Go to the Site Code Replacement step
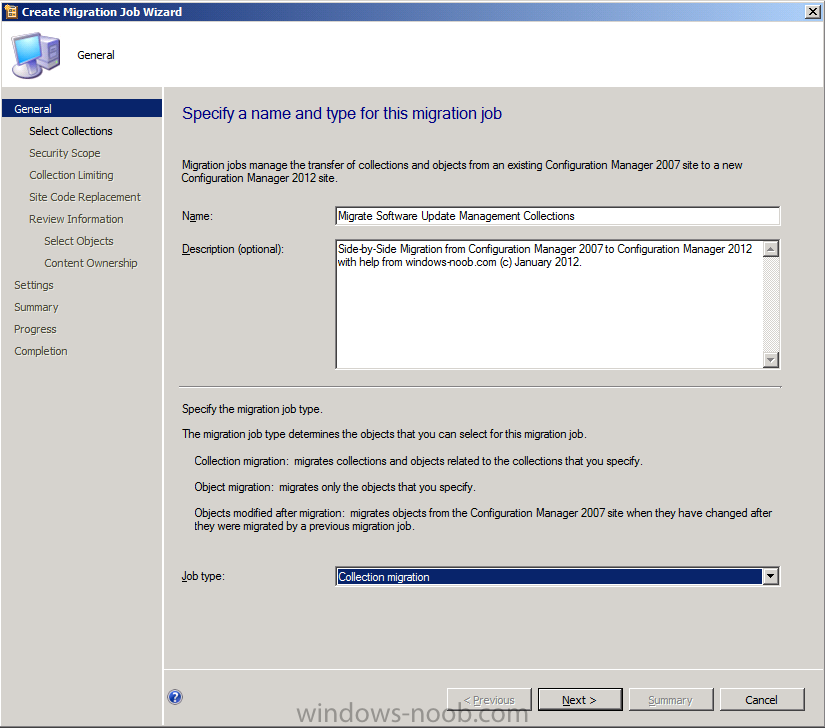 (x=85, y=197)
